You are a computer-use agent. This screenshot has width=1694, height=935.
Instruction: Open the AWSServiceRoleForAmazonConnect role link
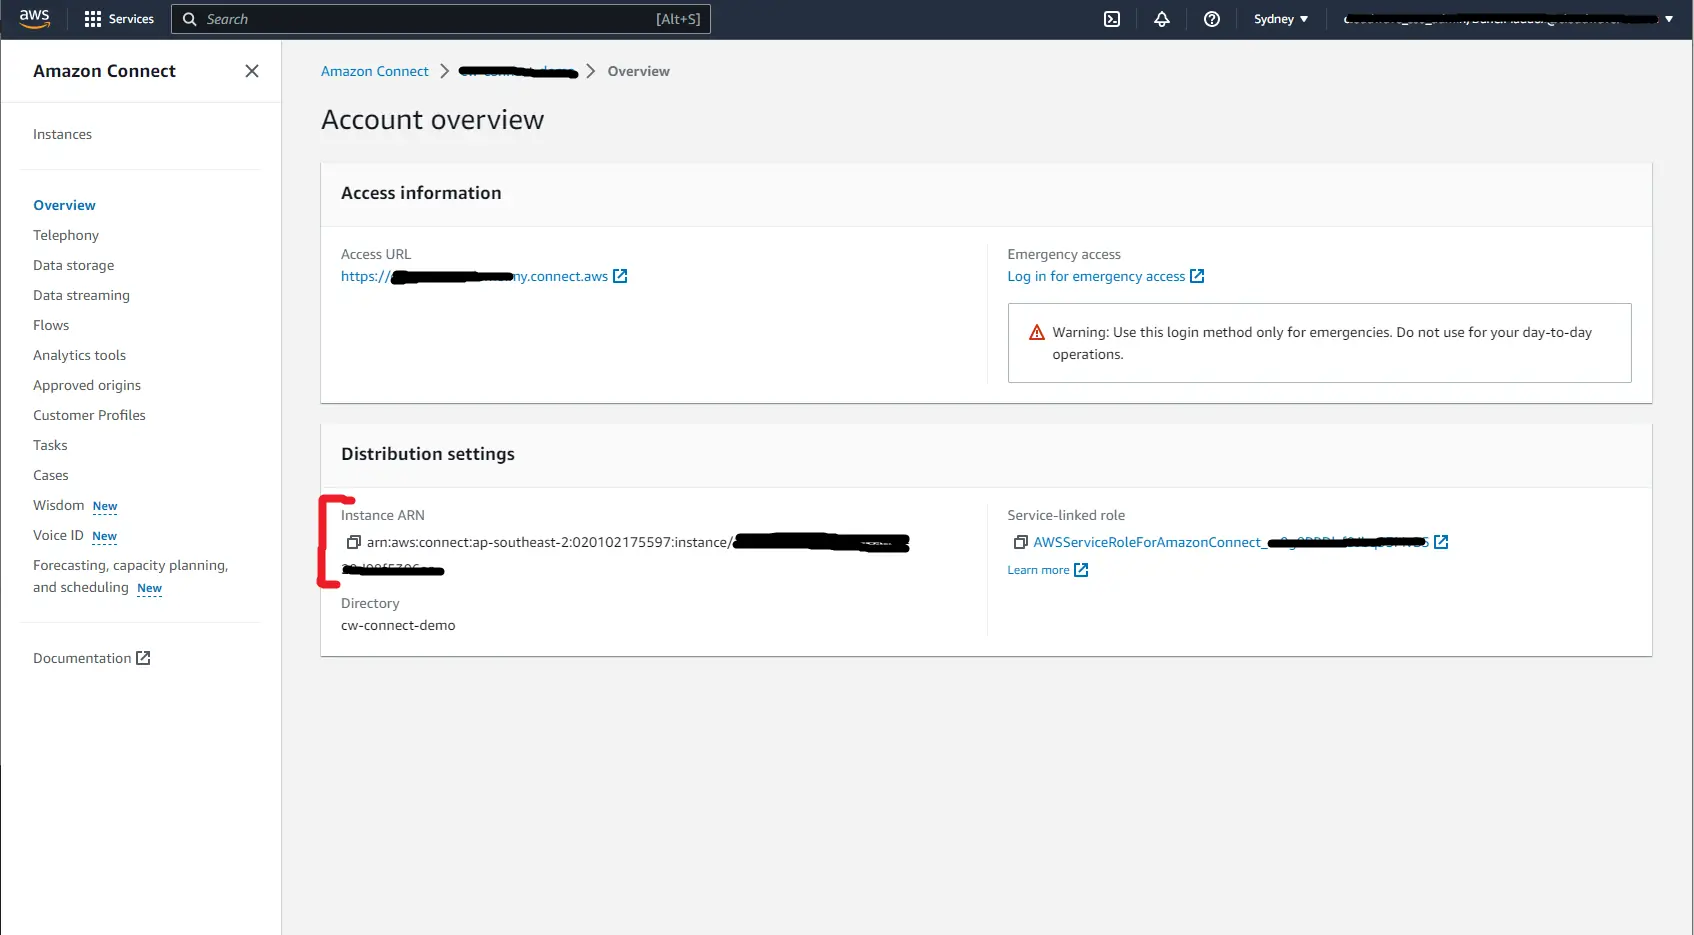1230,542
